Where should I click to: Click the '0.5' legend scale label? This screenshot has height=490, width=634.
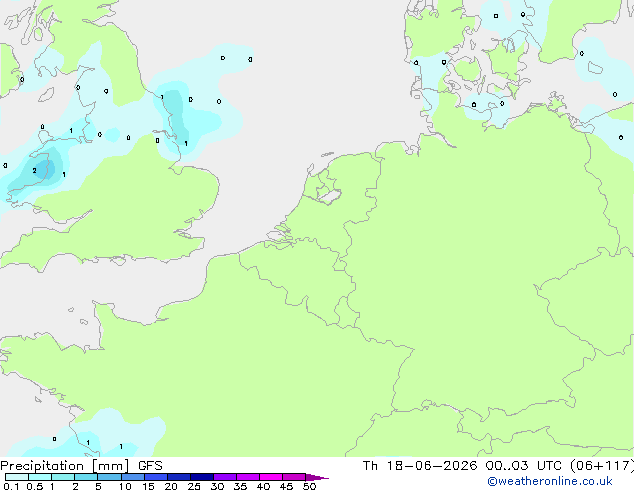click(34, 486)
